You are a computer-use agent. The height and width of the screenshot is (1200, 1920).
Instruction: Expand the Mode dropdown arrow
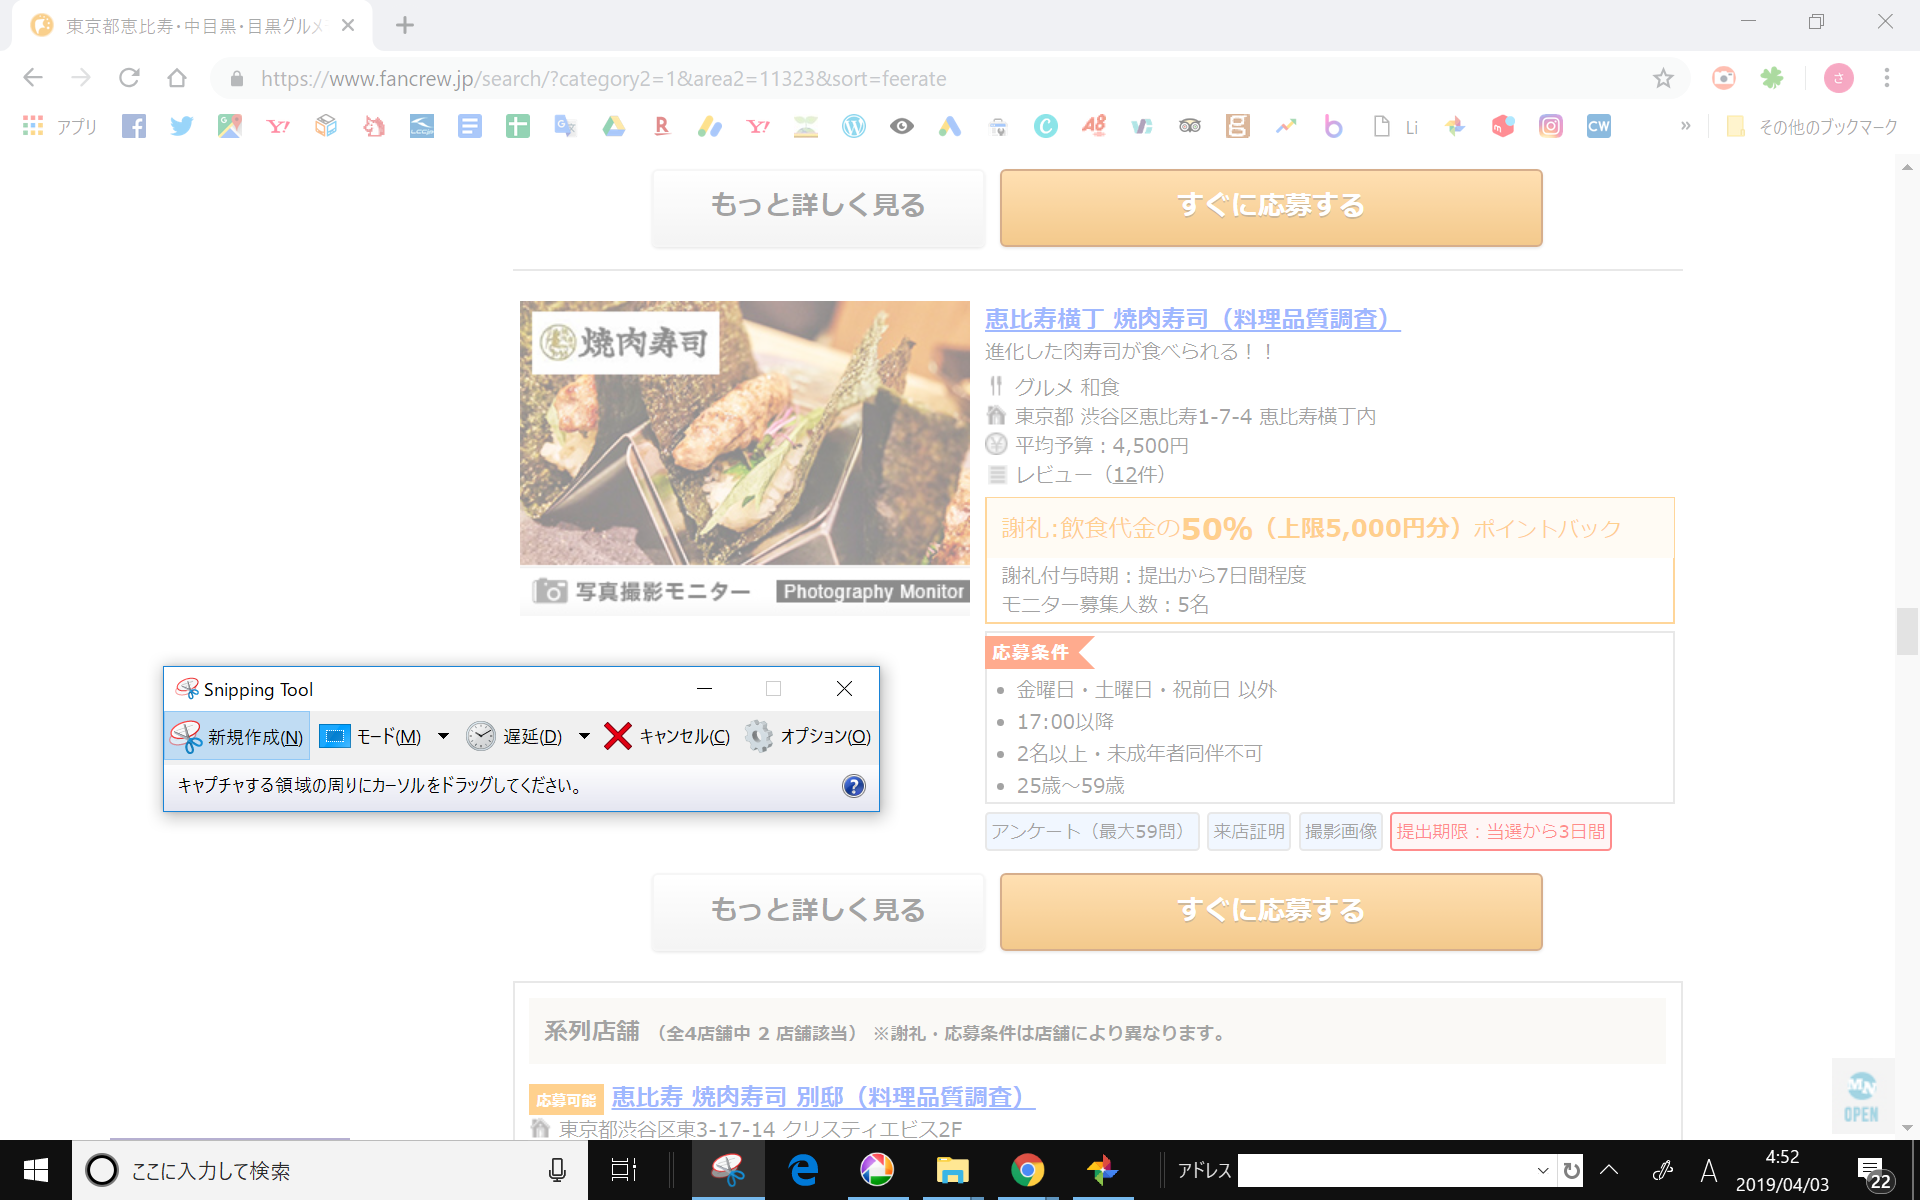click(x=443, y=736)
